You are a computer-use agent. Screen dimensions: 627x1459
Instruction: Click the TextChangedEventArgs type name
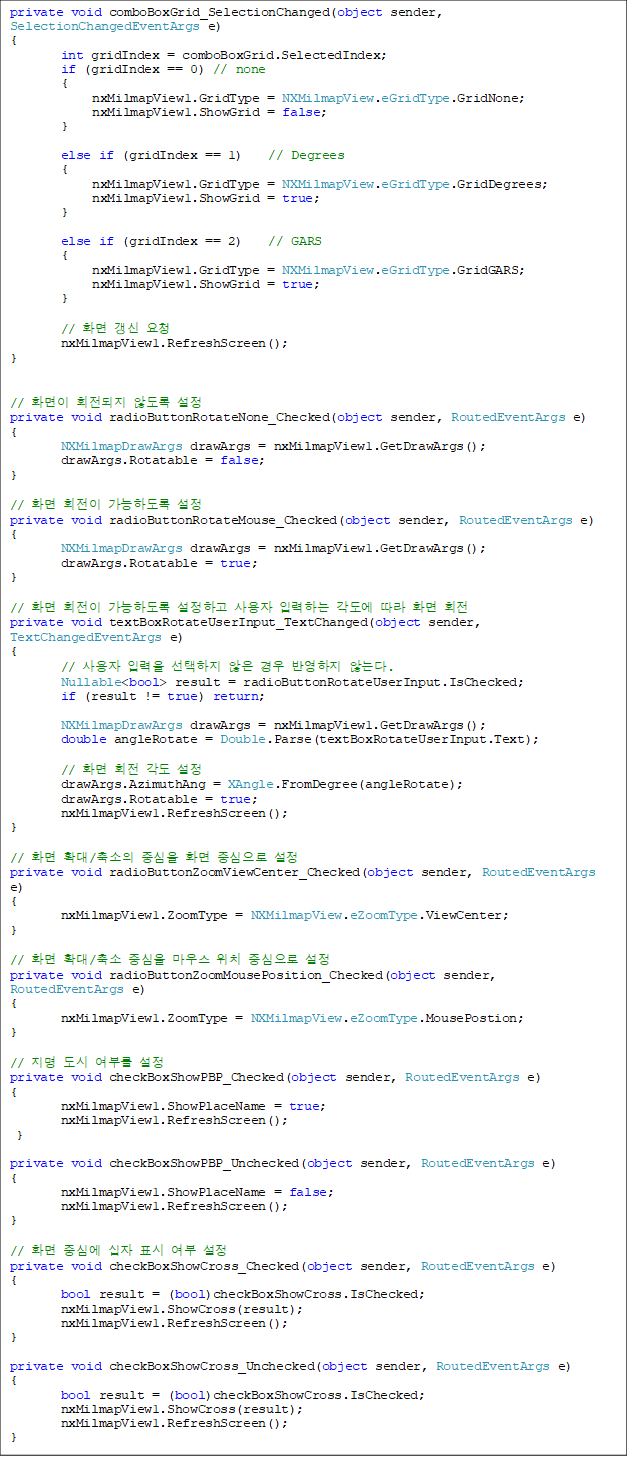click(x=88, y=636)
